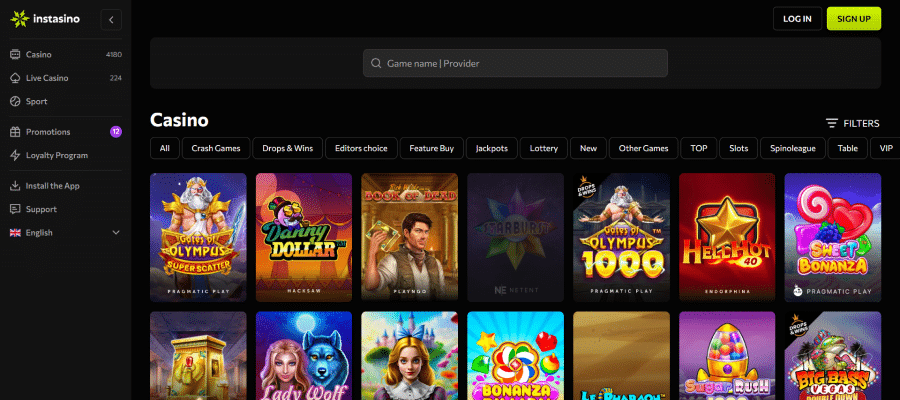Open the Loyalty Program page

[65, 156]
